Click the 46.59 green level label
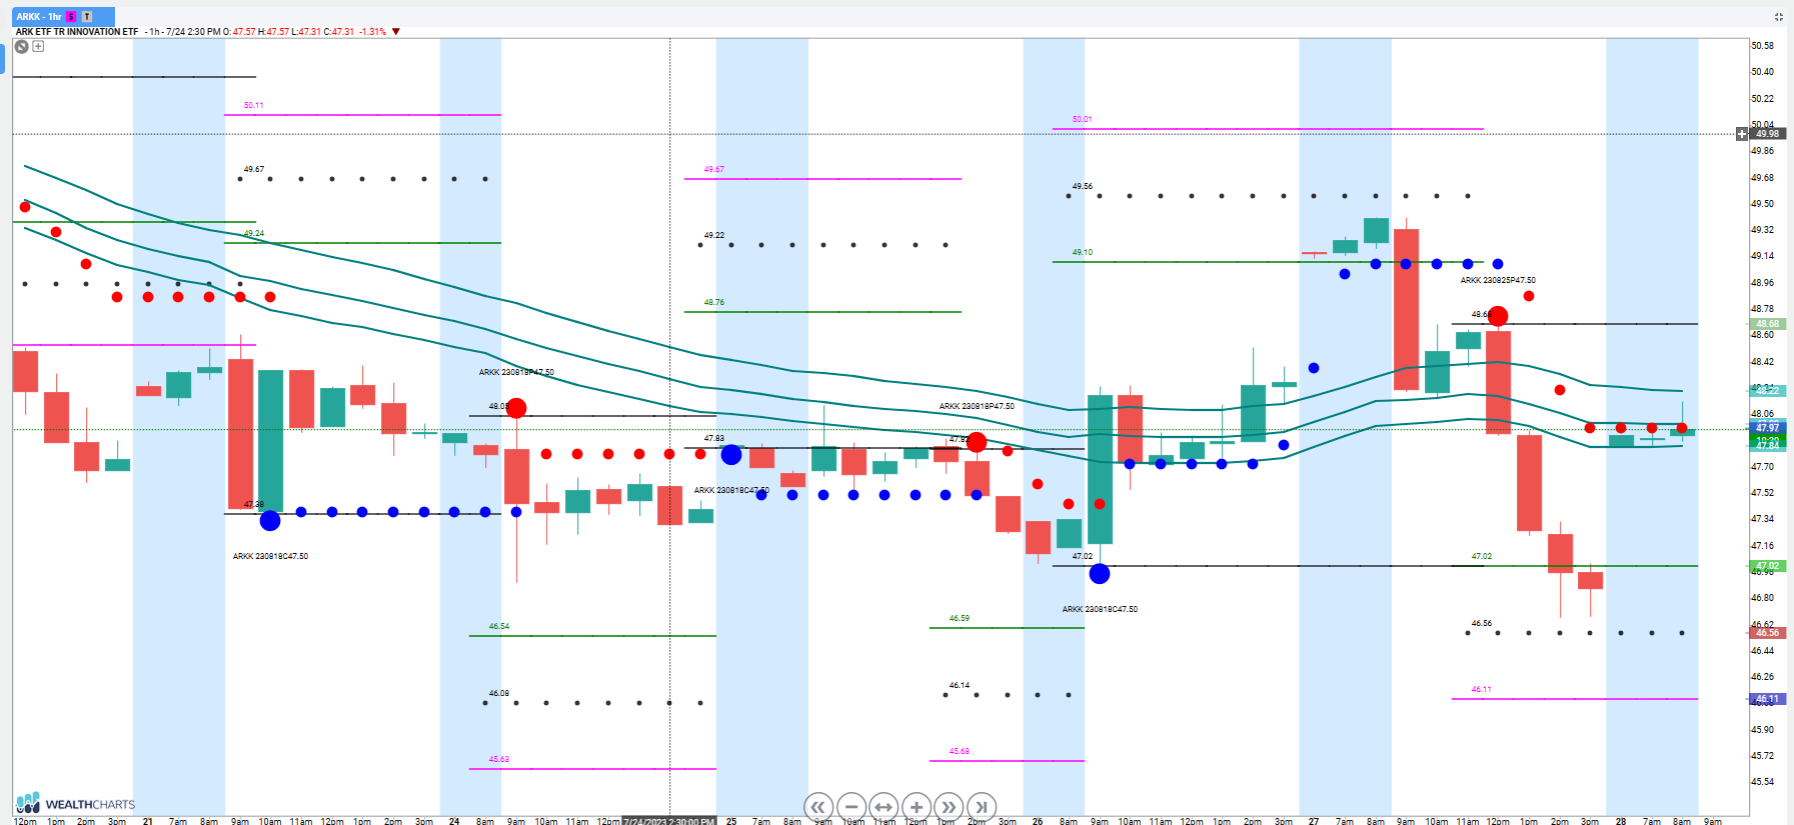 pyautogui.click(x=959, y=618)
